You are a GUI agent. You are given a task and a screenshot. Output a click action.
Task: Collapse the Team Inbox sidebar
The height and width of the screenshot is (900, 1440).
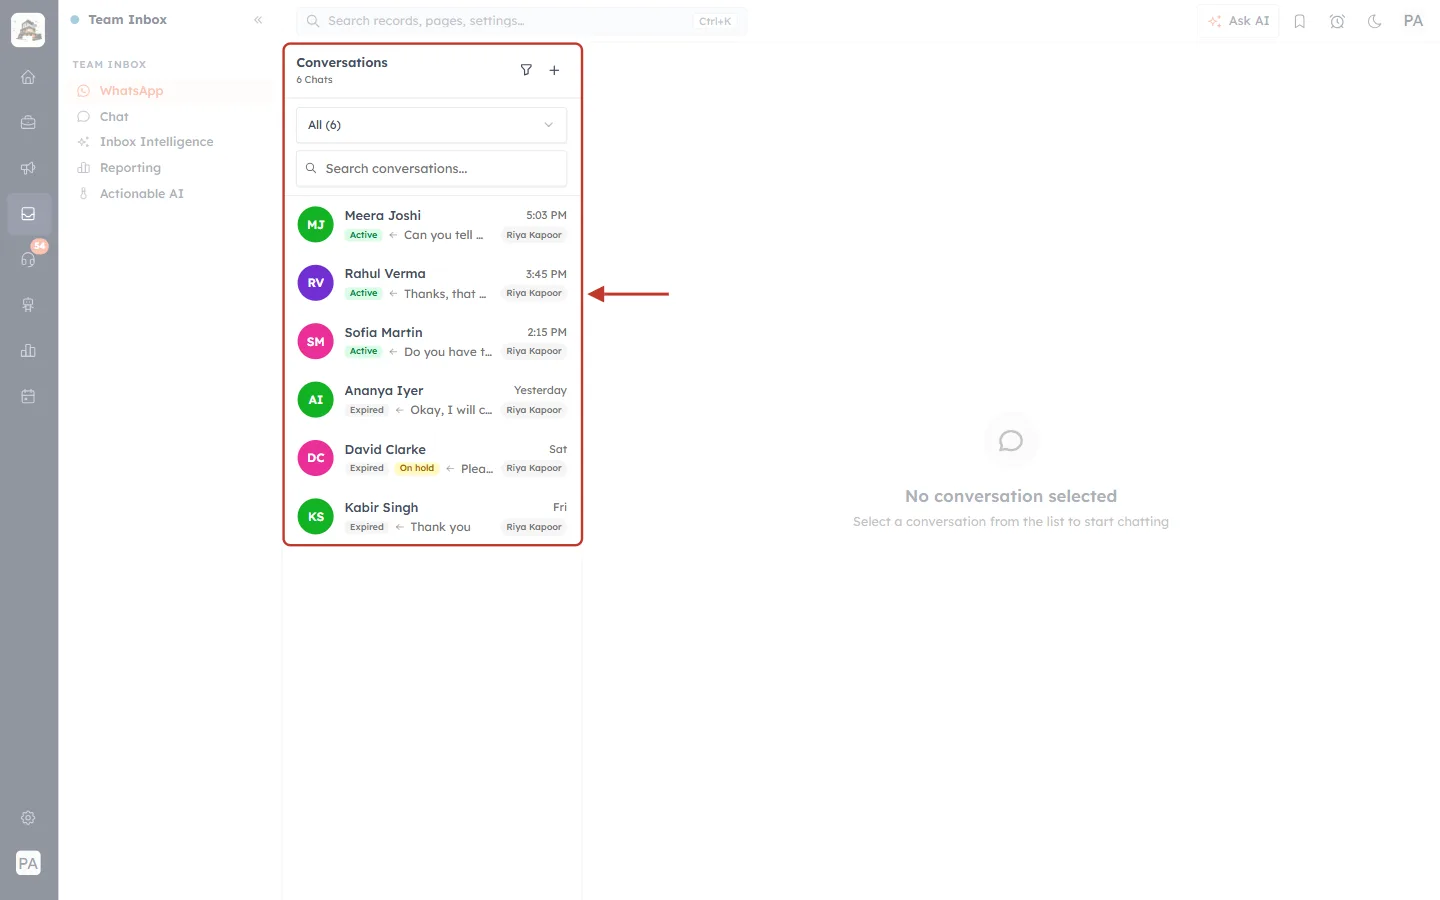tap(258, 20)
